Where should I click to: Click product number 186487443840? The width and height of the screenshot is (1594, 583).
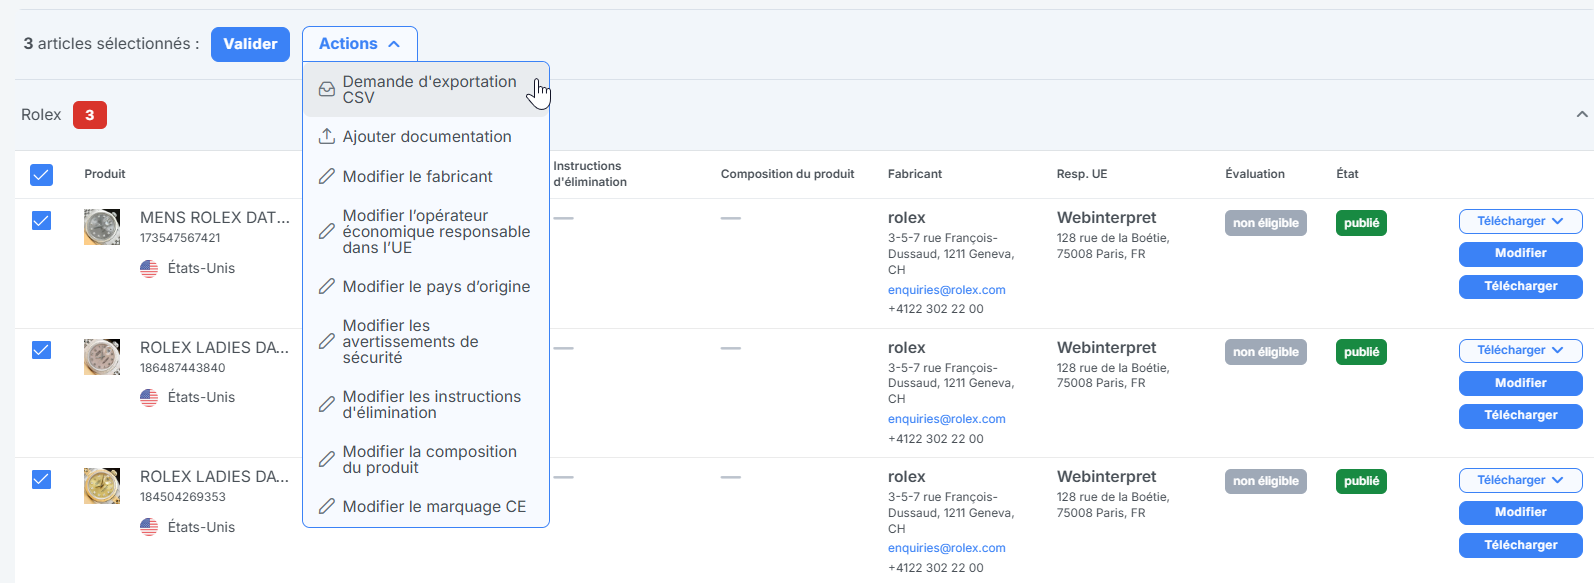182,368
